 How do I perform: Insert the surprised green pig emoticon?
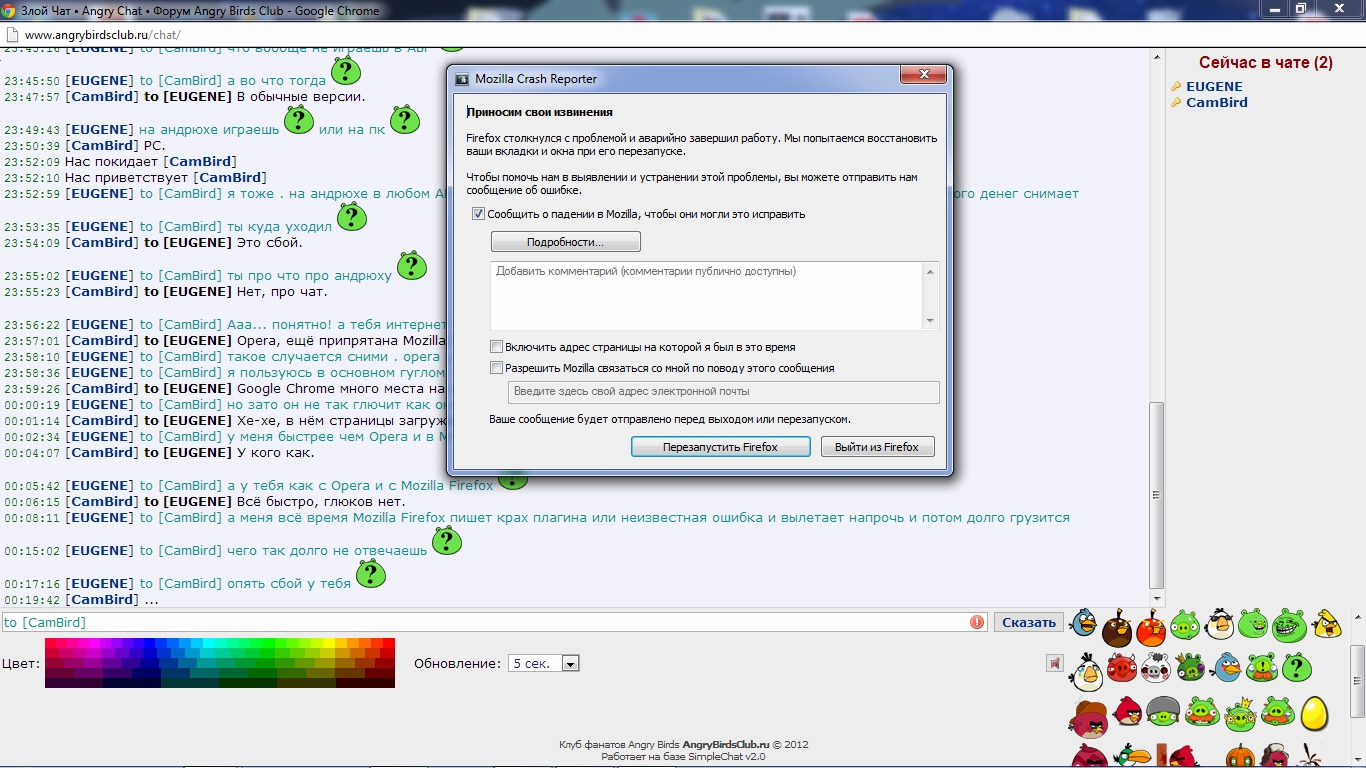1185,625
